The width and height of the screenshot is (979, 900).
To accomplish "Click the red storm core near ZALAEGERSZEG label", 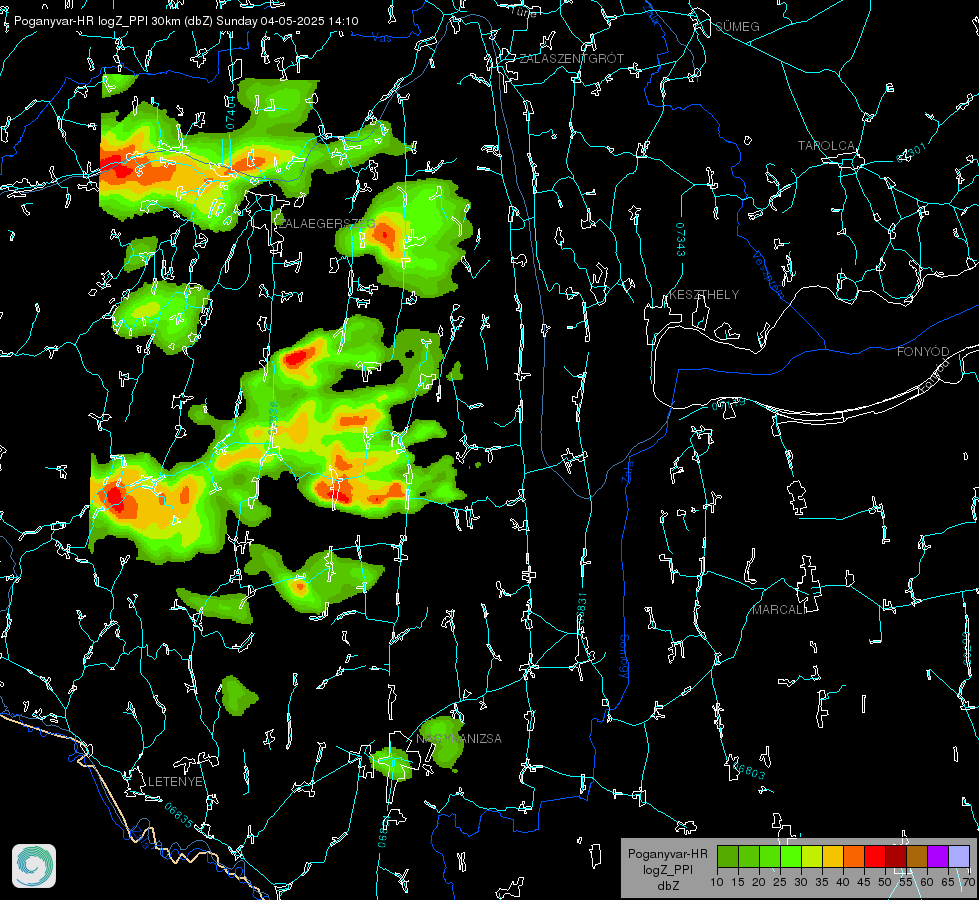I will click(385, 236).
